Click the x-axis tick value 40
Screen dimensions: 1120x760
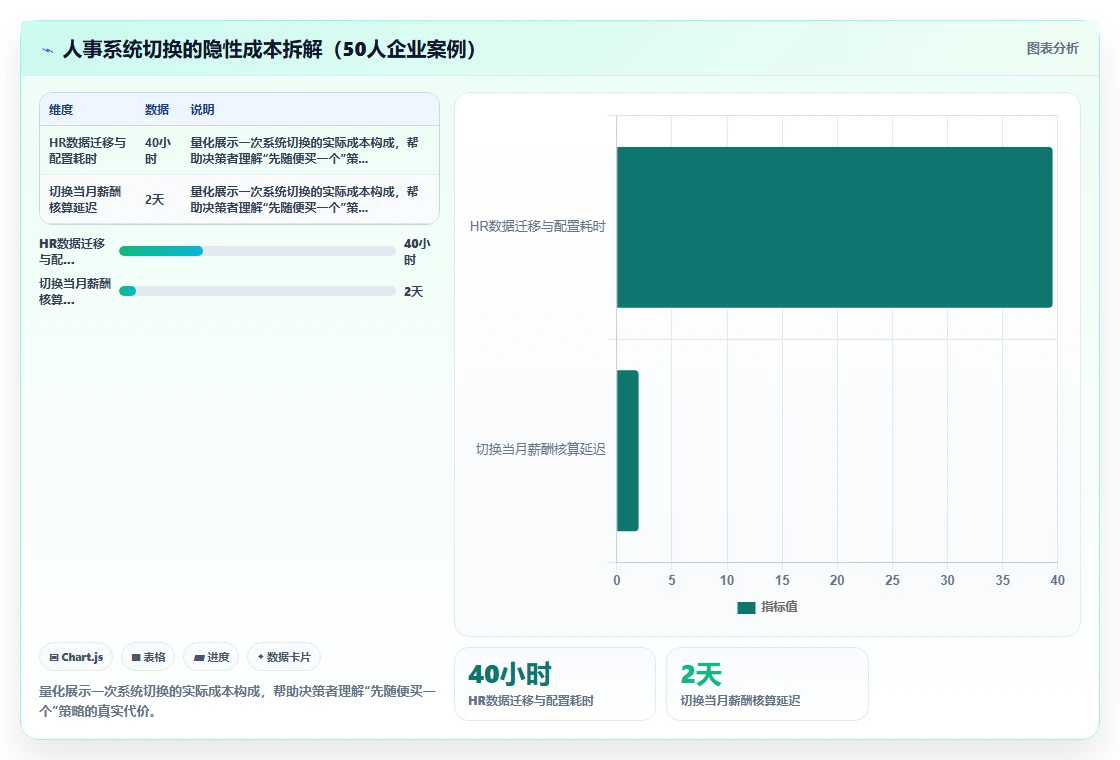(1057, 580)
